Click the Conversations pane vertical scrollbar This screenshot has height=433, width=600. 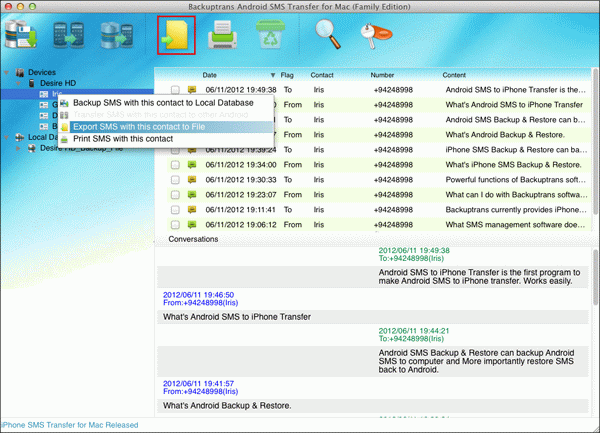[595, 278]
